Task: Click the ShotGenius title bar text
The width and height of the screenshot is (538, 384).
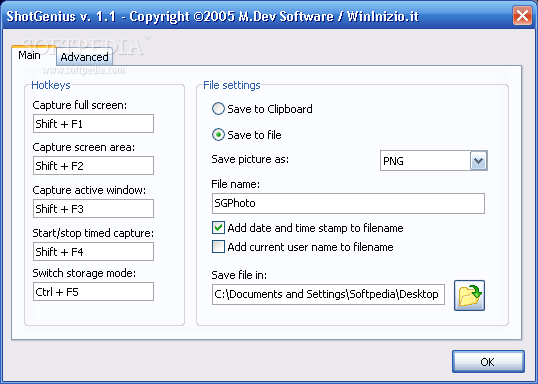Action: (x=213, y=16)
